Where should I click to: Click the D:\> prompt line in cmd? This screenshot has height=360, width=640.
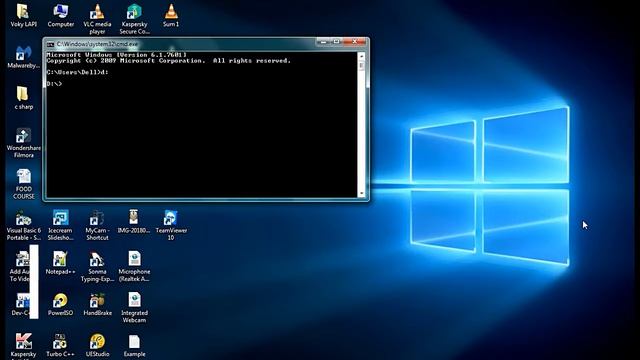pyautogui.click(x=54, y=84)
